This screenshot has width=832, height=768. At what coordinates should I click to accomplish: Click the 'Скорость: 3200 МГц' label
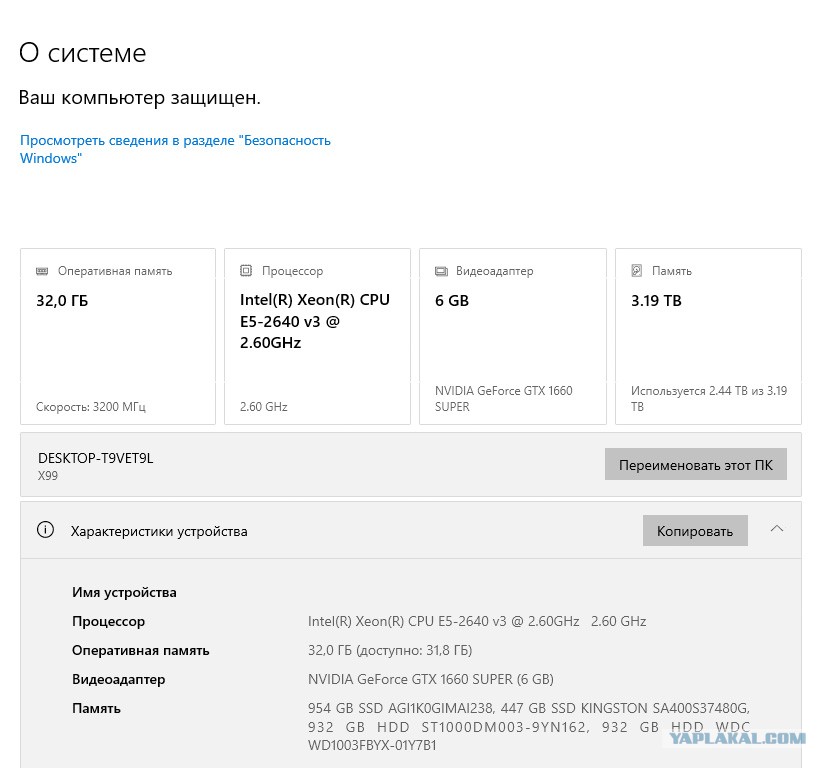[91, 407]
